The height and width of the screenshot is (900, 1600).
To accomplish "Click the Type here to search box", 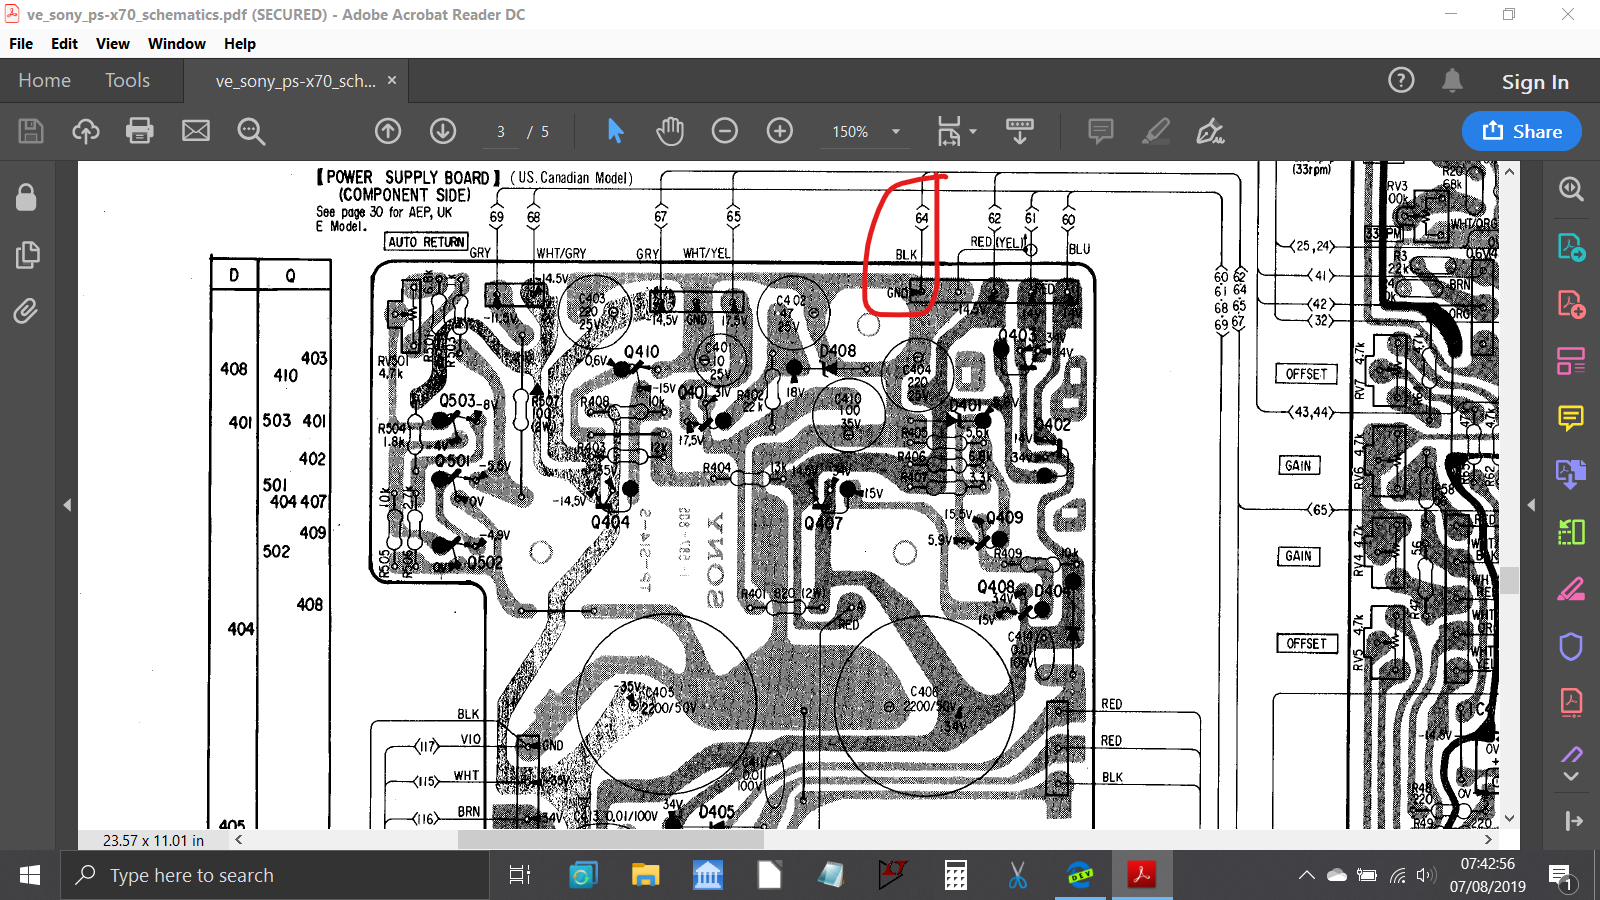I will [274, 876].
